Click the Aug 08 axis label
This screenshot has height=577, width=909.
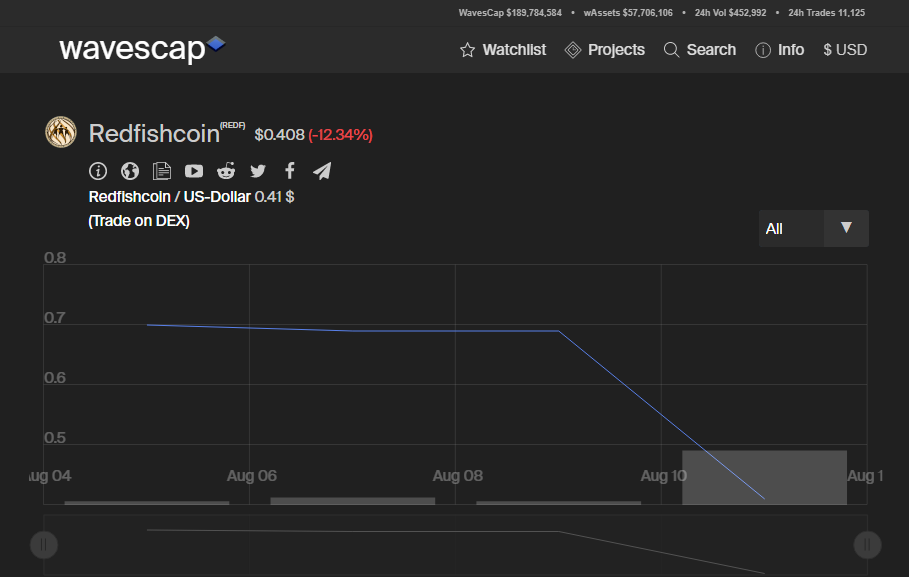(457, 476)
